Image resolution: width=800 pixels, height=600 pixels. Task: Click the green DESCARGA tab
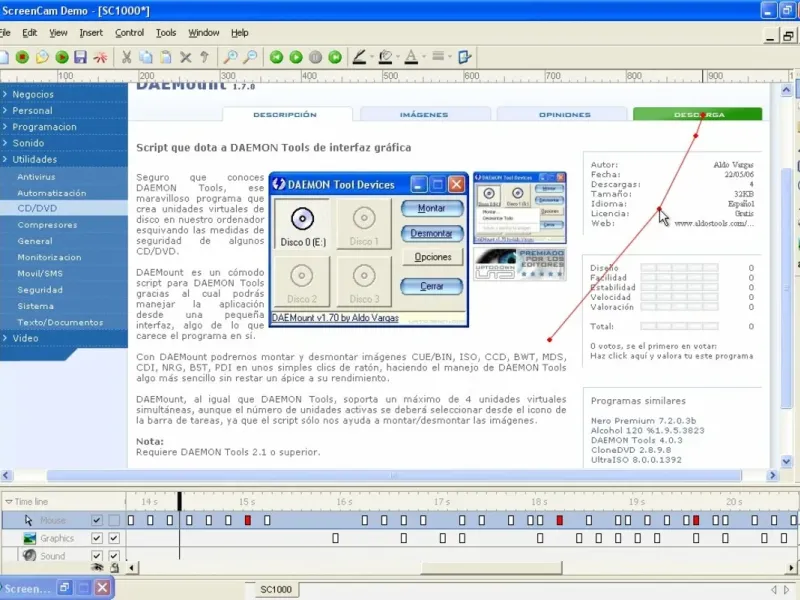click(697, 114)
